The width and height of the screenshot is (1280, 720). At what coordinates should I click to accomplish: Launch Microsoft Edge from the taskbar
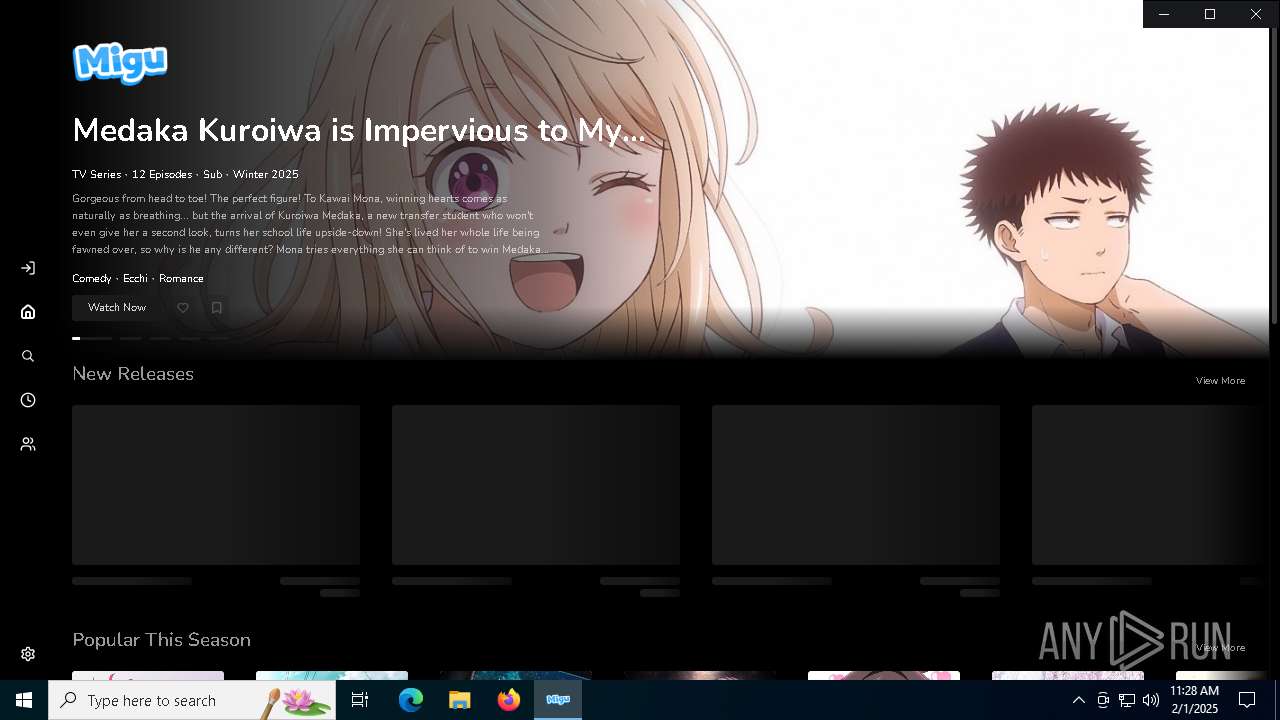(x=411, y=700)
